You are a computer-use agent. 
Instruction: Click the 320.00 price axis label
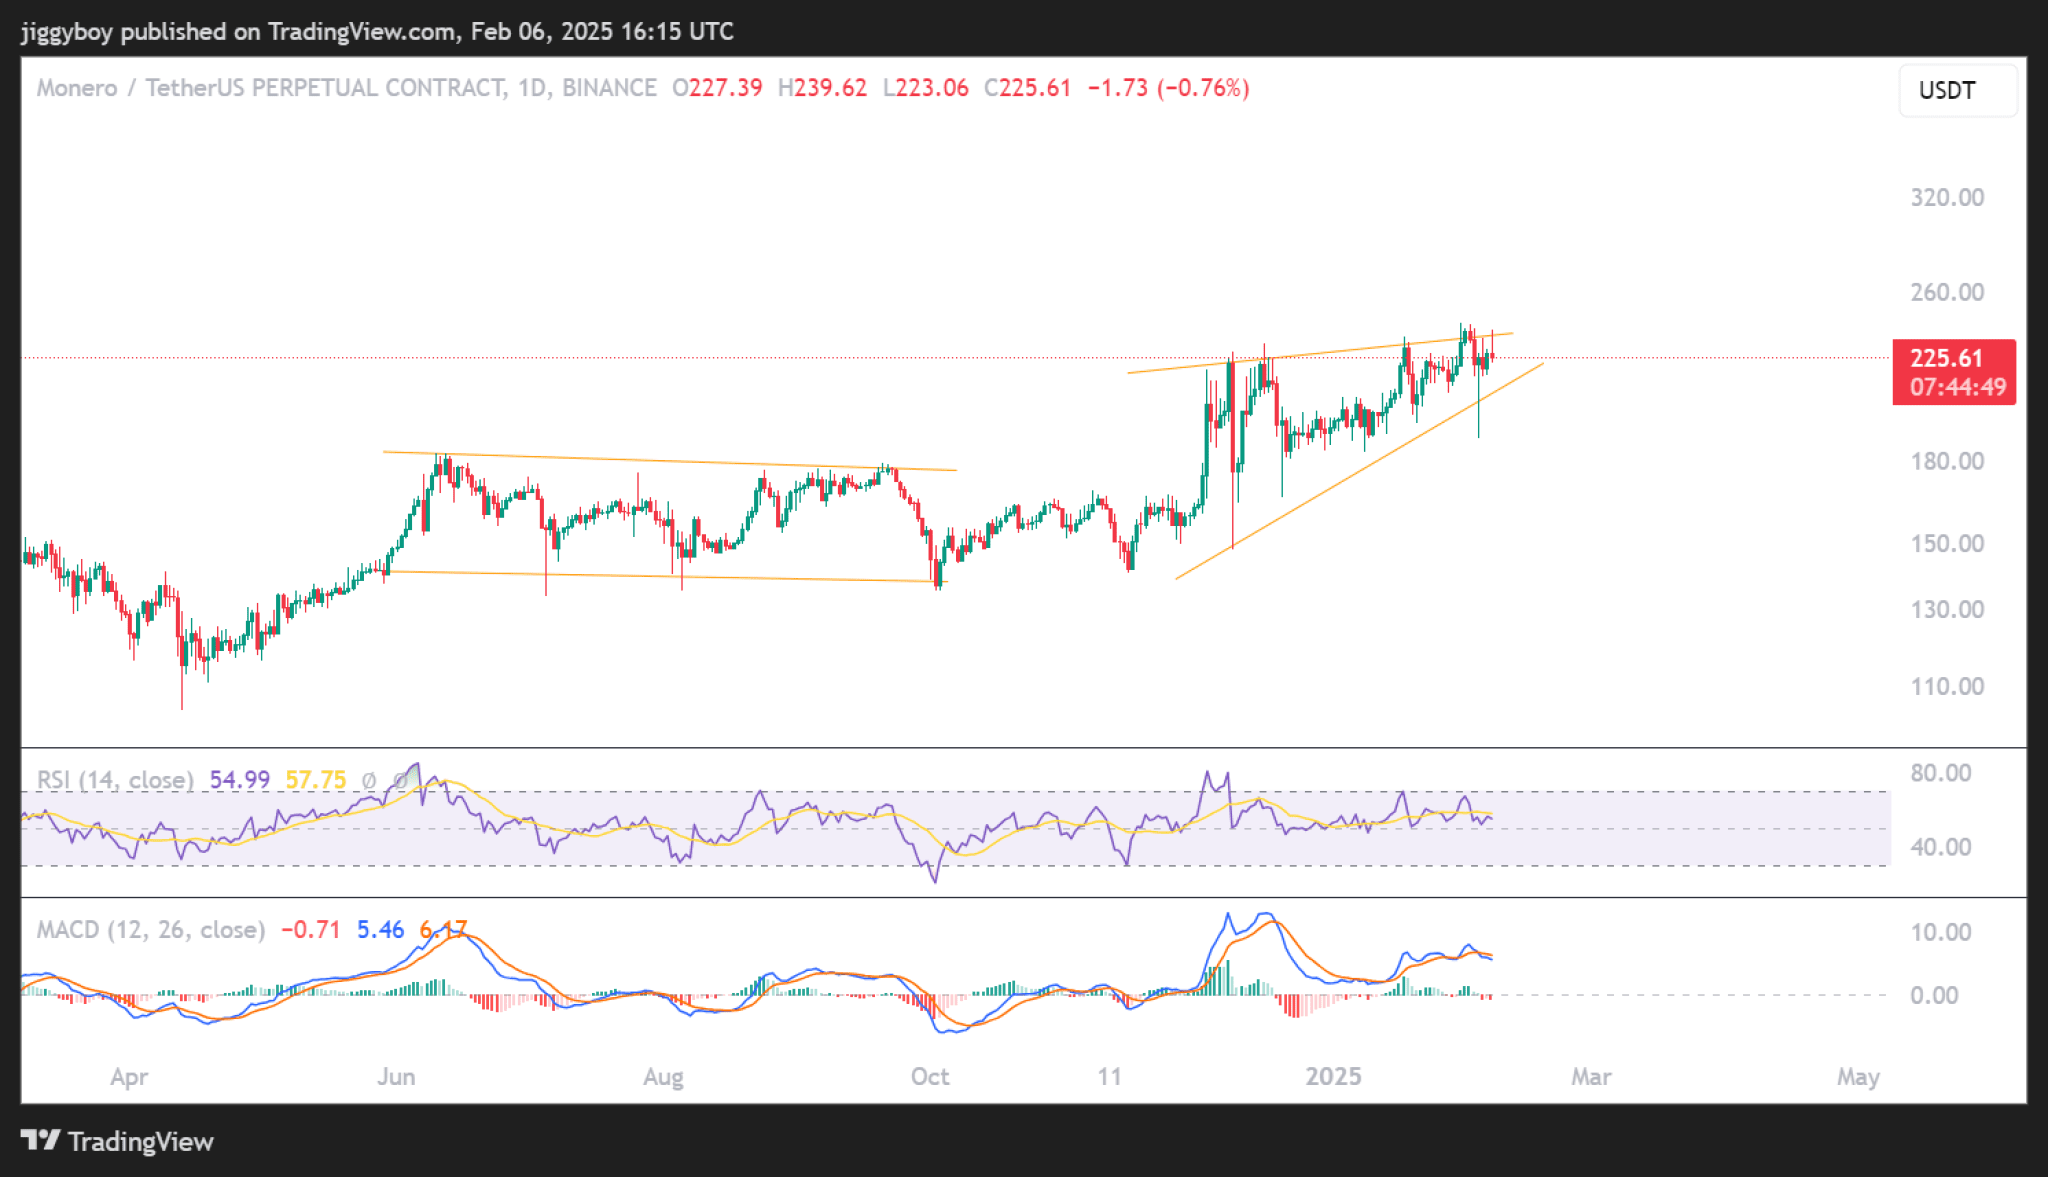point(1947,197)
